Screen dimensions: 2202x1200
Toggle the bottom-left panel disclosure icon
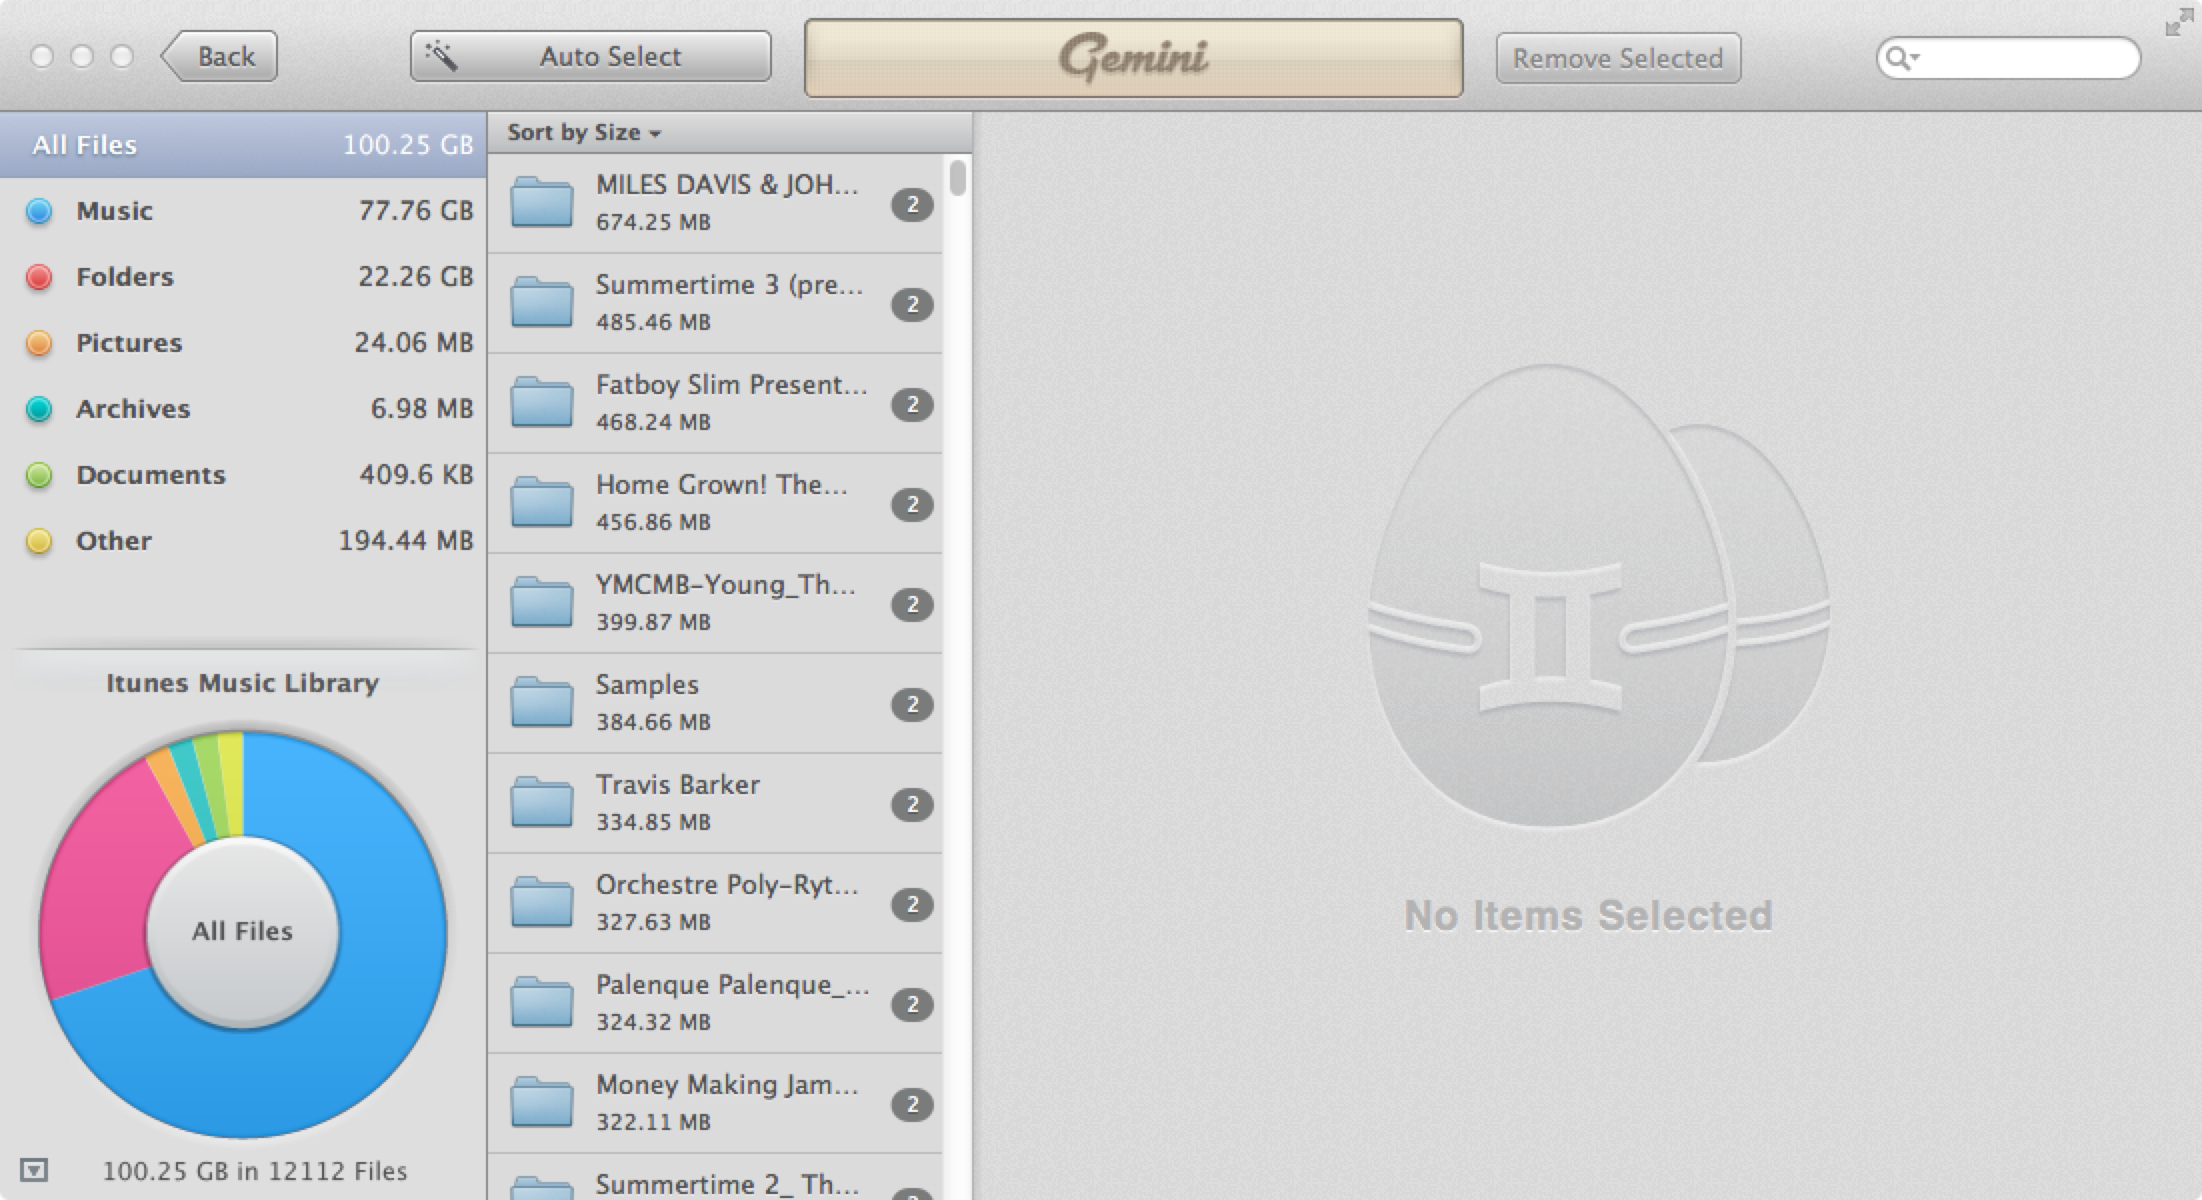click(34, 1169)
